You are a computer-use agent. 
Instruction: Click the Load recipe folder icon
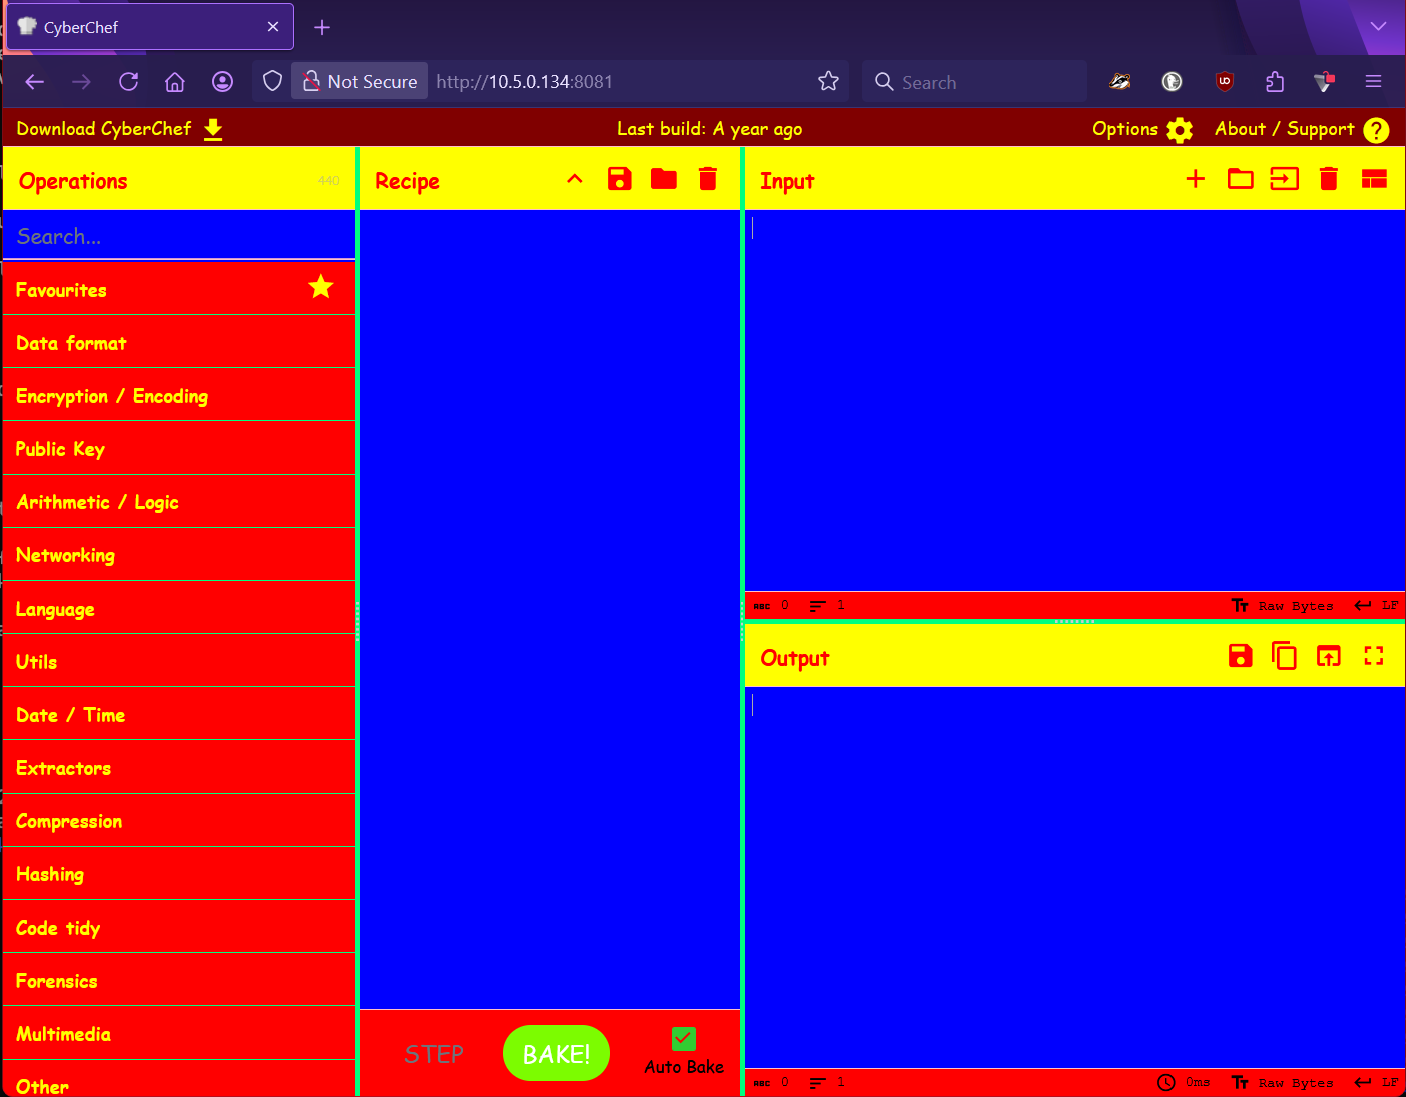tap(663, 179)
